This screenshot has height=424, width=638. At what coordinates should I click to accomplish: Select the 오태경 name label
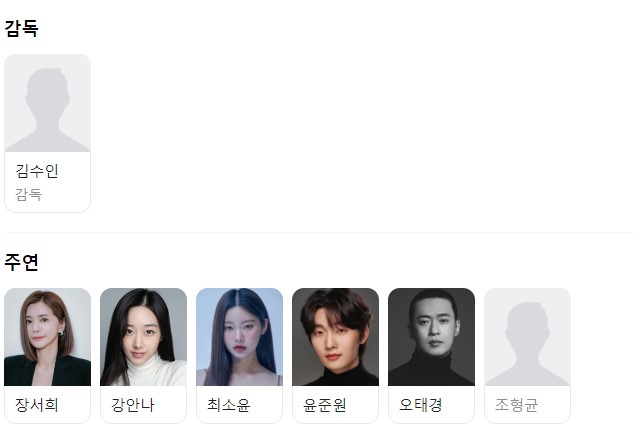pos(421,405)
